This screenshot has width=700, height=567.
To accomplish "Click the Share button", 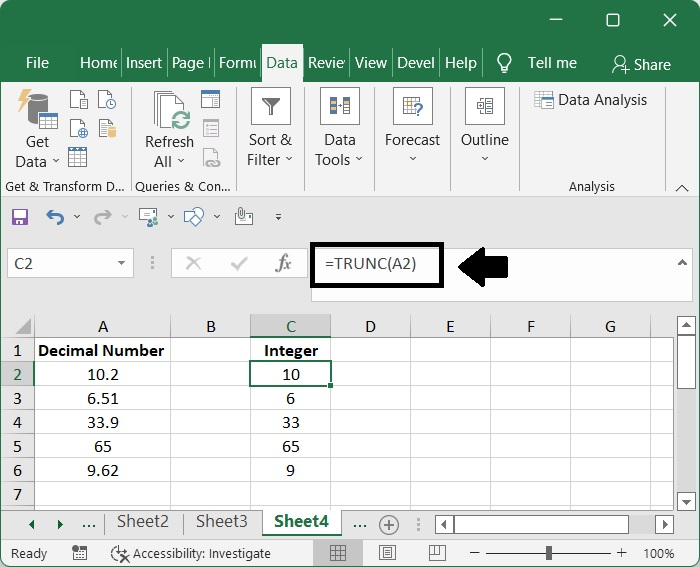I will (640, 64).
